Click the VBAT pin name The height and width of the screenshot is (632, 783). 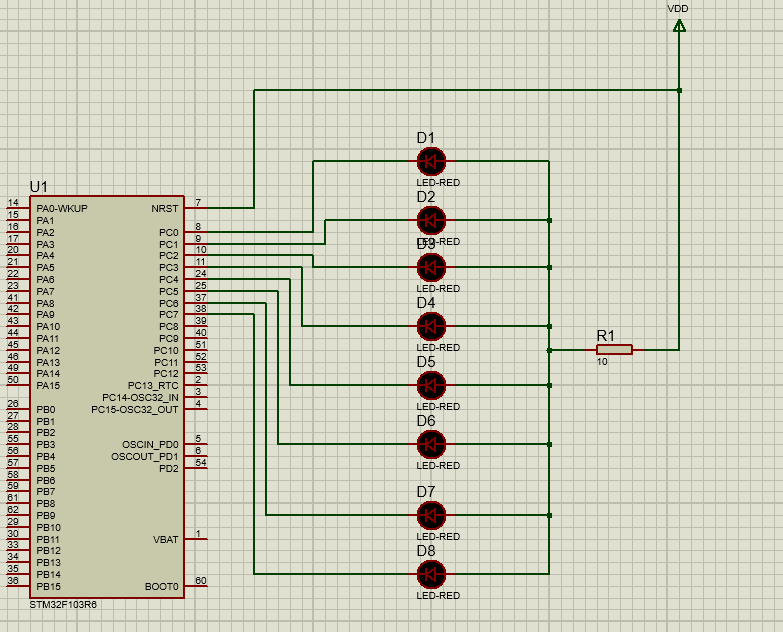click(x=166, y=540)
